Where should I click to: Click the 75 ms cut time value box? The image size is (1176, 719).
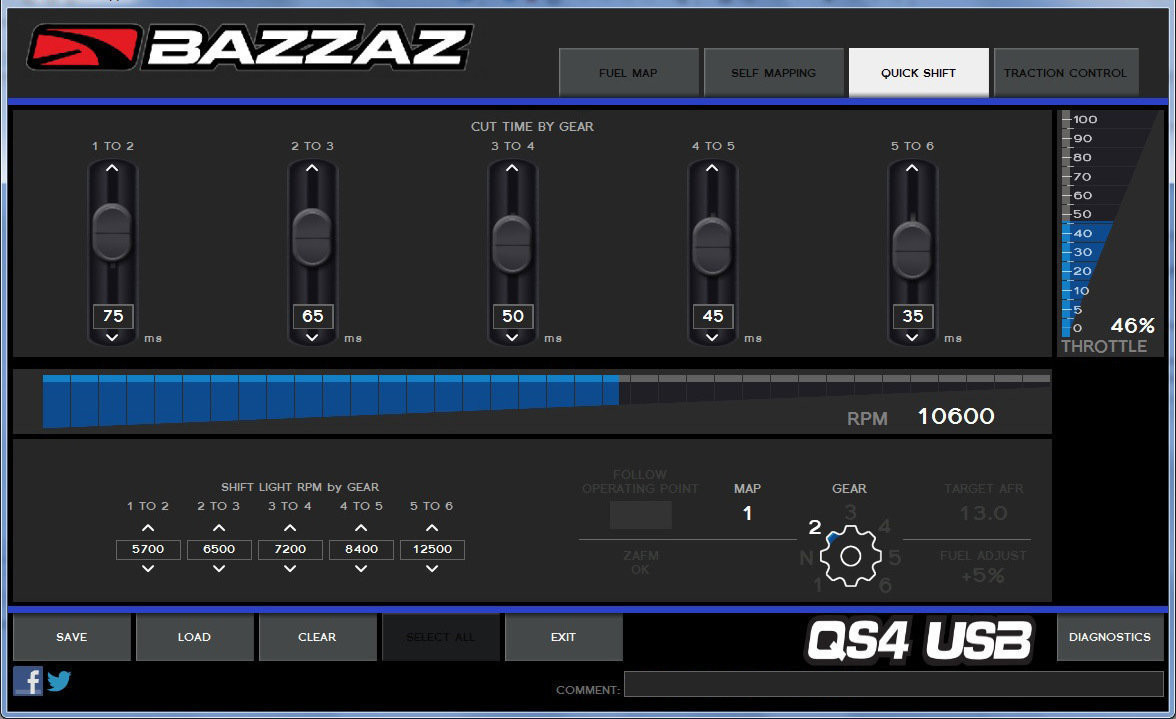click(x=112, y=316)
